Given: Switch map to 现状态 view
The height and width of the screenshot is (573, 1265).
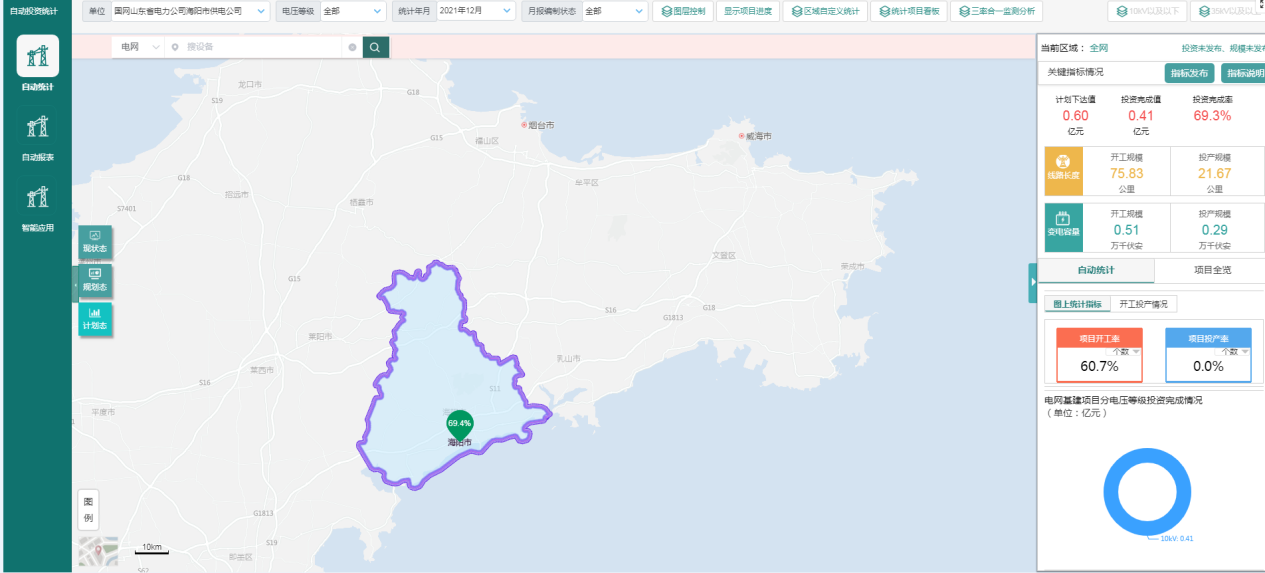Looking at the screenshot, I should (x=95, y=242).
